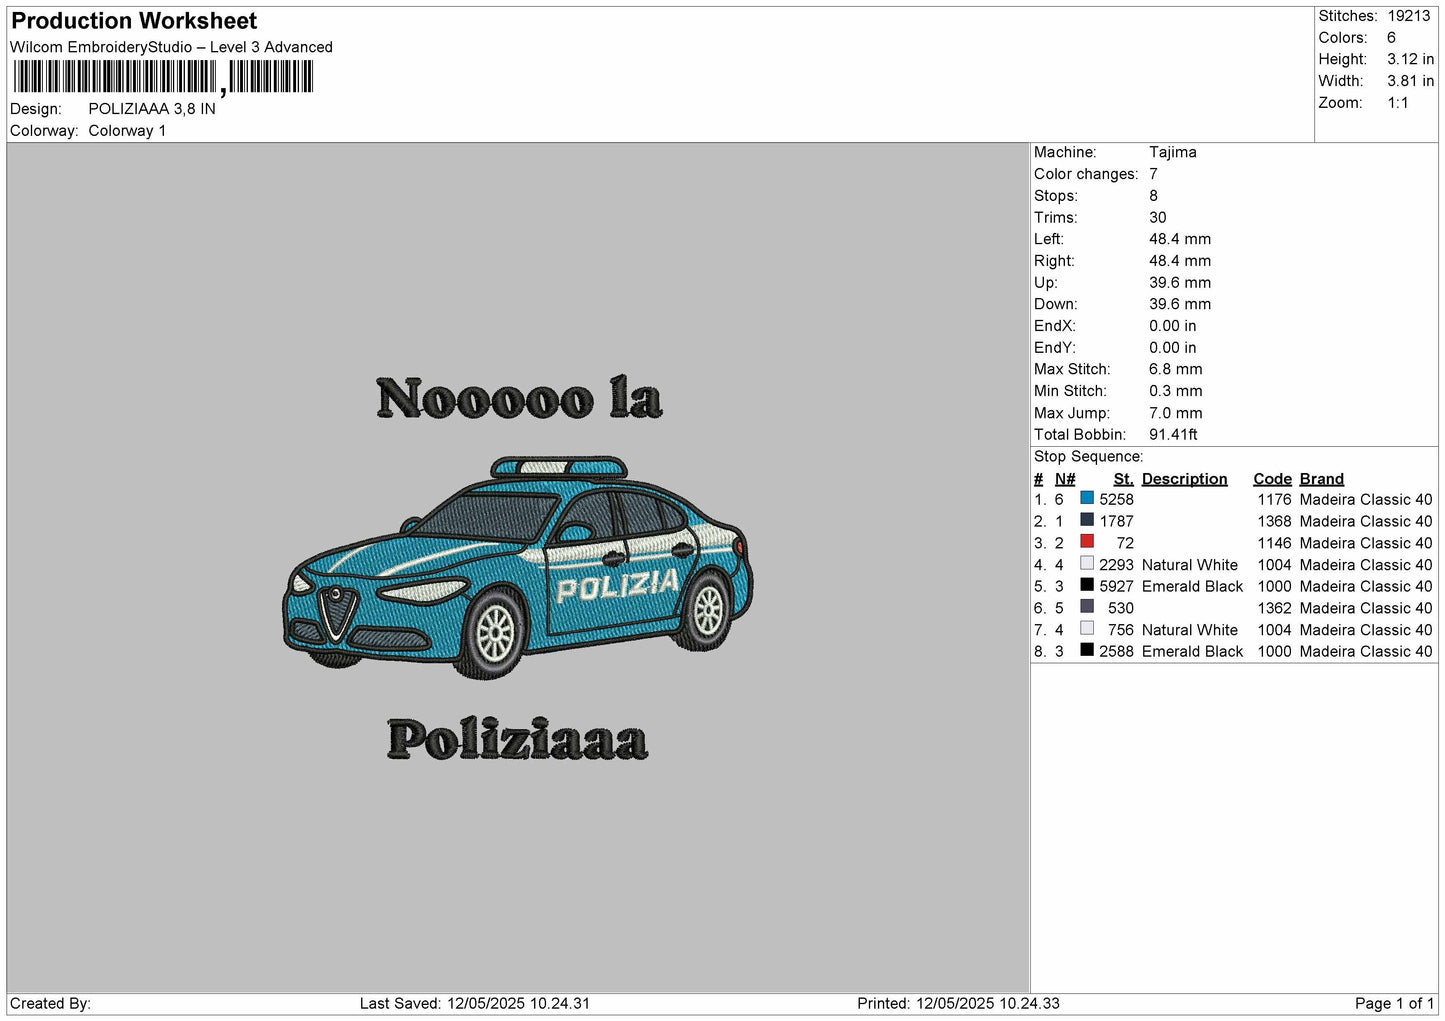Click stitch count 5927 in row 5
This screenshot has width=1445, height=1021.
click(1116, 587)
